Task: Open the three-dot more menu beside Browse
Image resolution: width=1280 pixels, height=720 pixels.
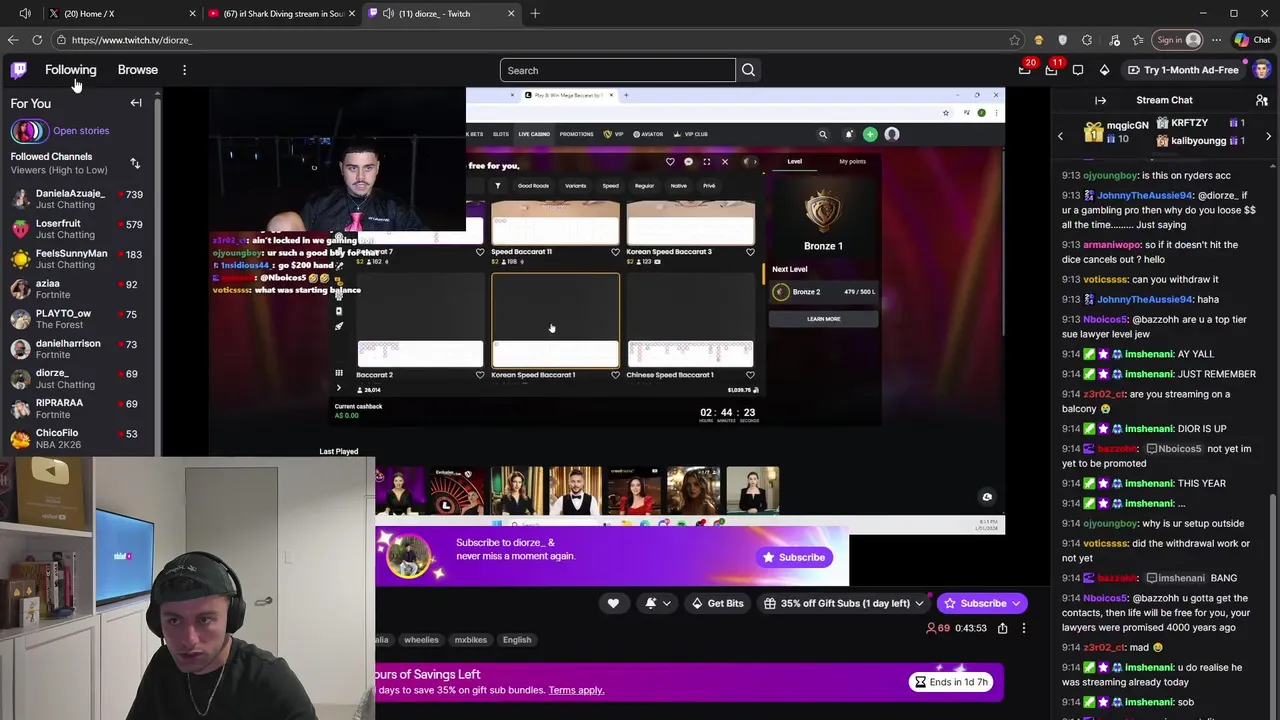Action: point(184,70)
